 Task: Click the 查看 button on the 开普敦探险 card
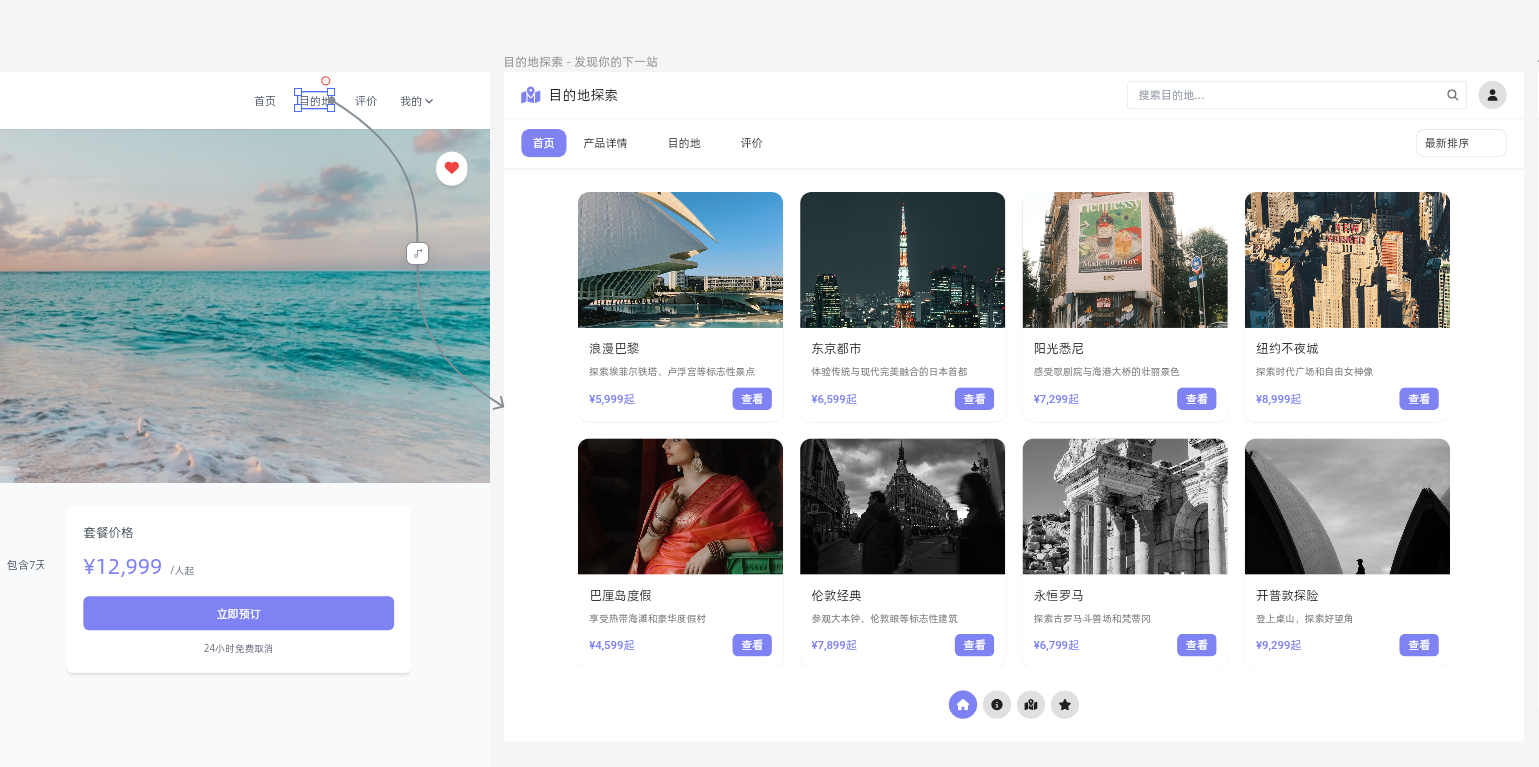coord(1419,645)
